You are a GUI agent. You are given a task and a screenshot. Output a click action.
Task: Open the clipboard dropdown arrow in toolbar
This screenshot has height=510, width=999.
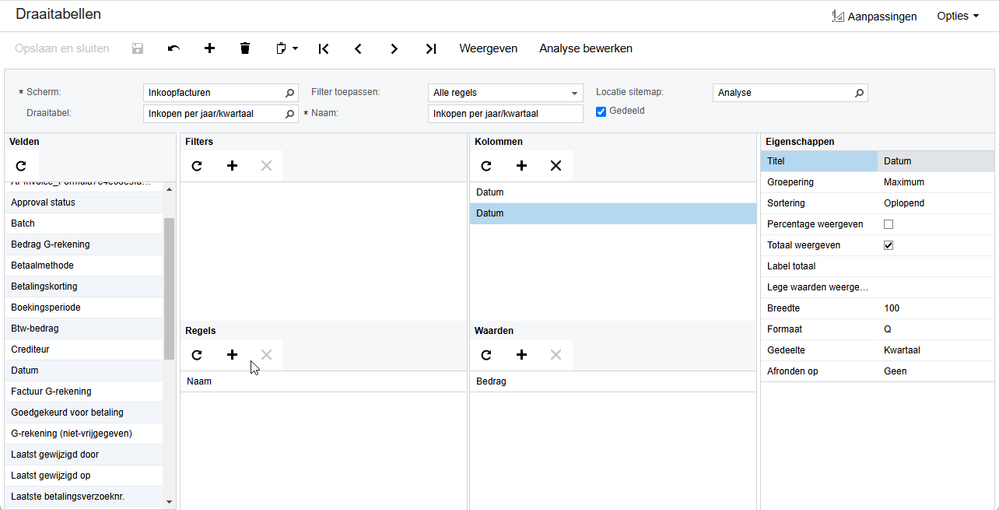click(x=296, y=48)
